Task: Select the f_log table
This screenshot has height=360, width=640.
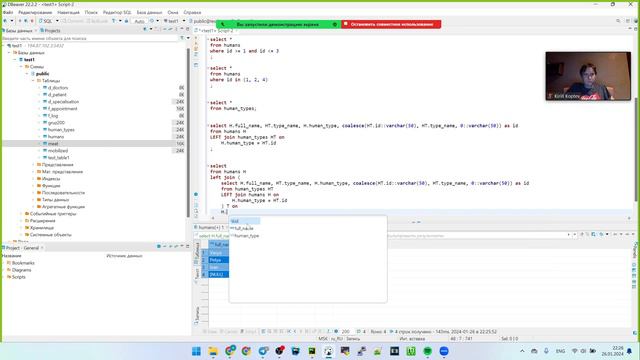Action: 53,116
